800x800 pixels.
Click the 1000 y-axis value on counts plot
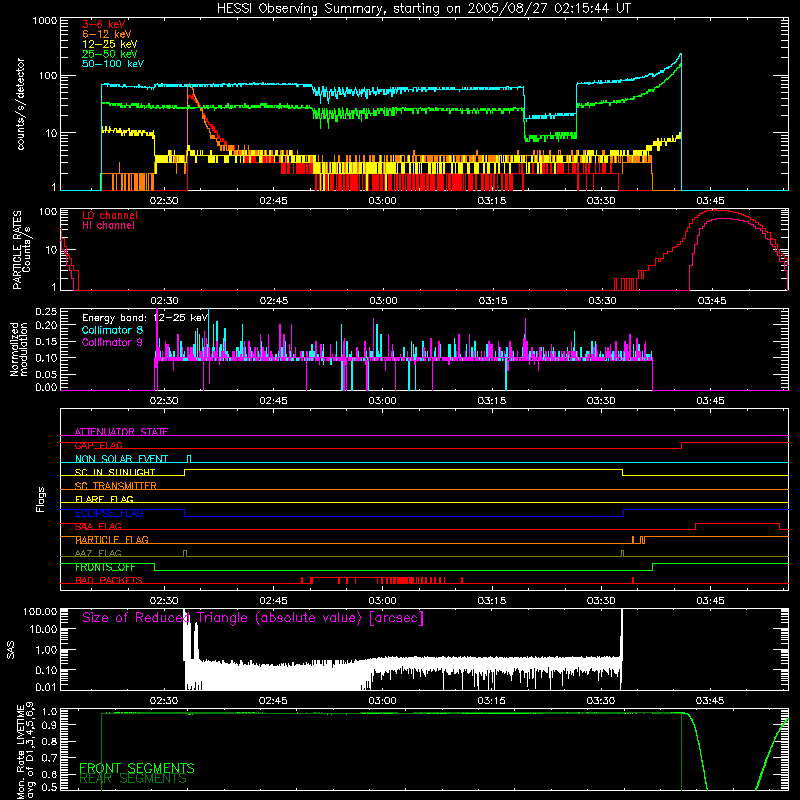[45, 21]
